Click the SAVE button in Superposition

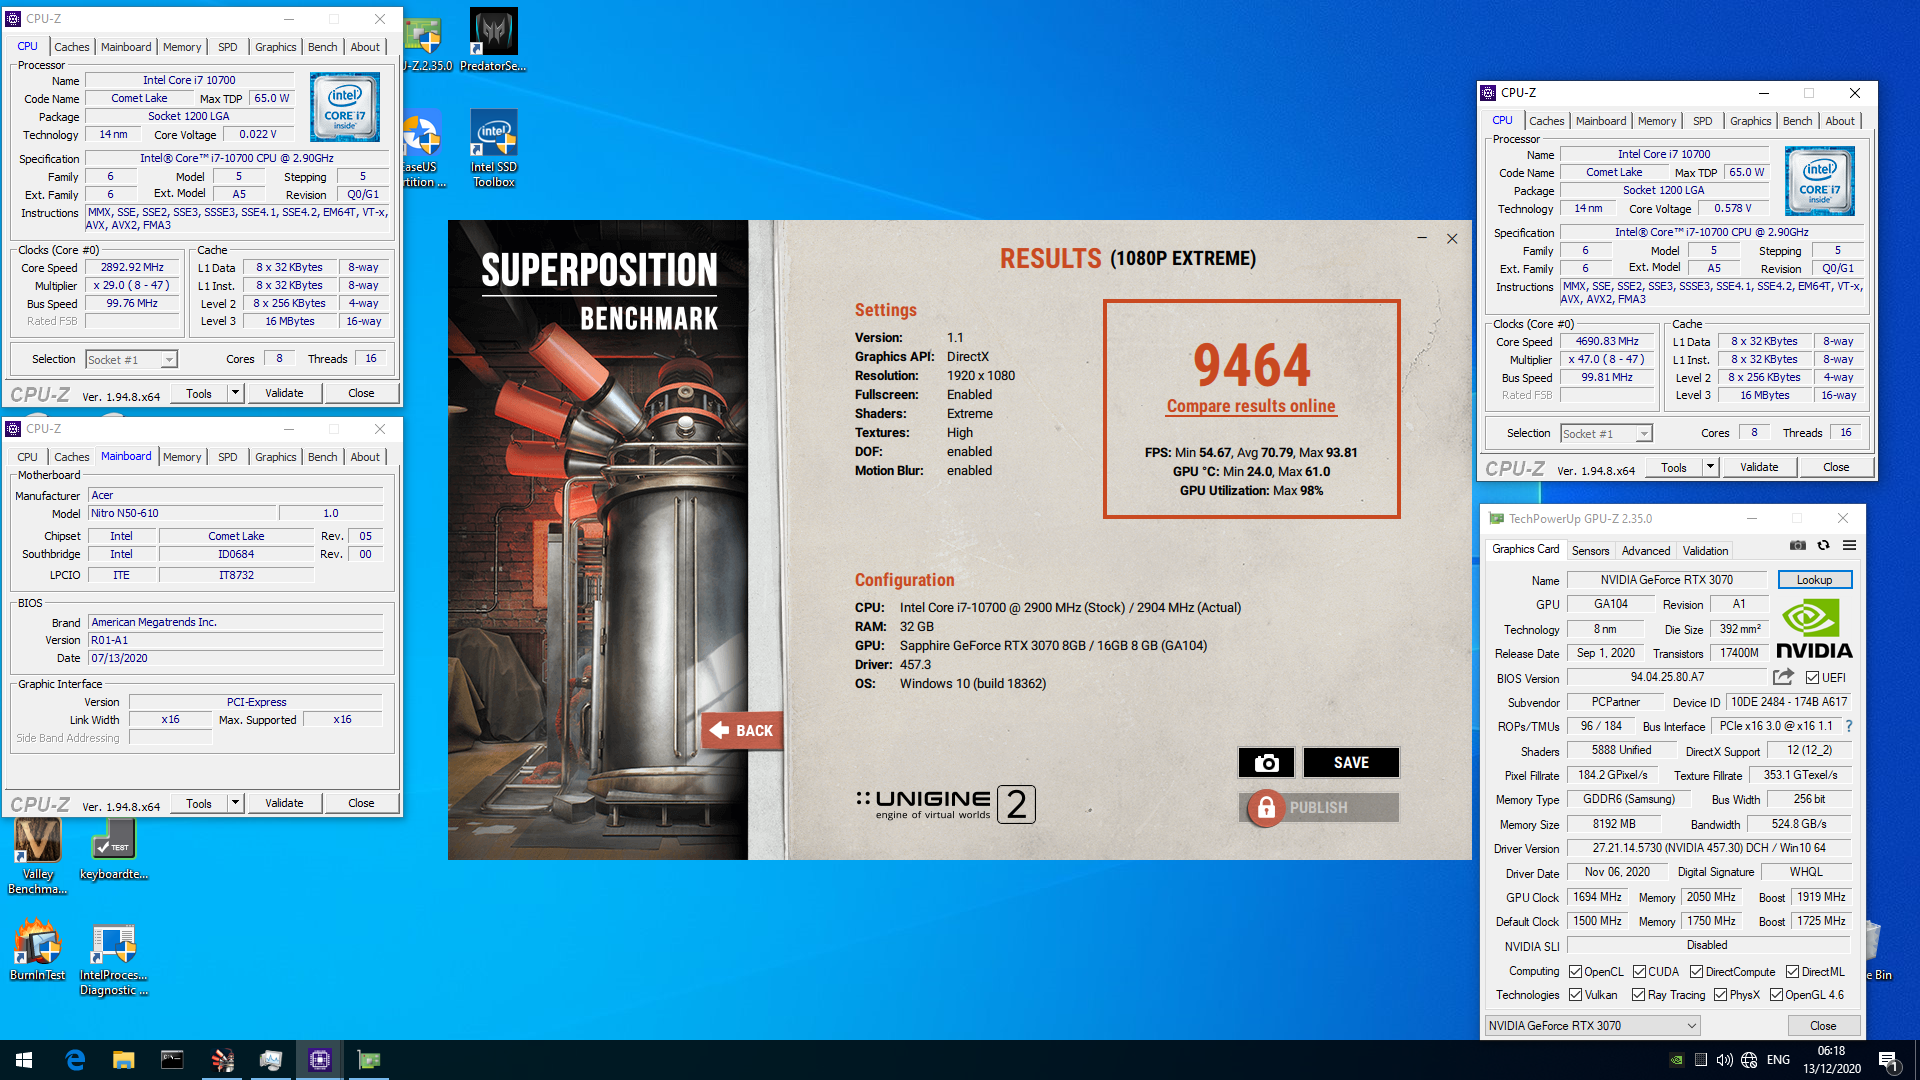point(1351,763)
